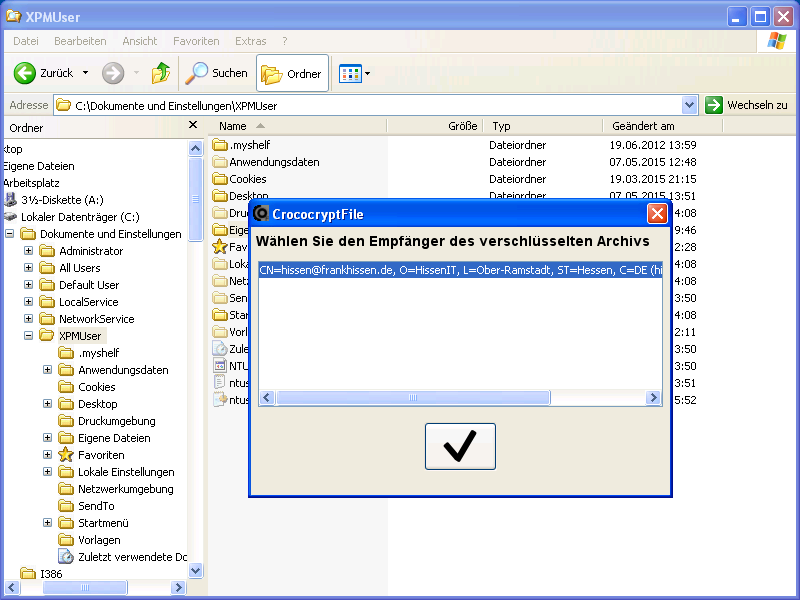The height and width of the screenshot is (600, 800).
Task: Expand the Lokale Einstellungen tree node
Action: point(47,472)
